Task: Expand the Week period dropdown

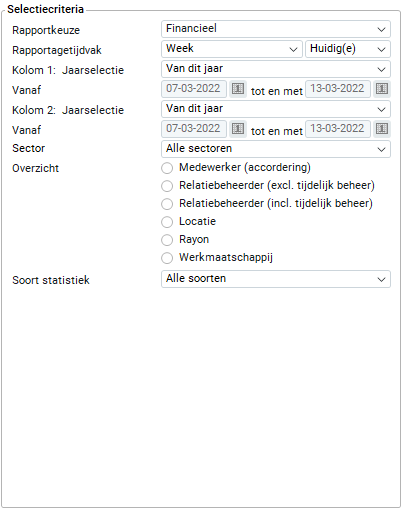Action: 232,49
